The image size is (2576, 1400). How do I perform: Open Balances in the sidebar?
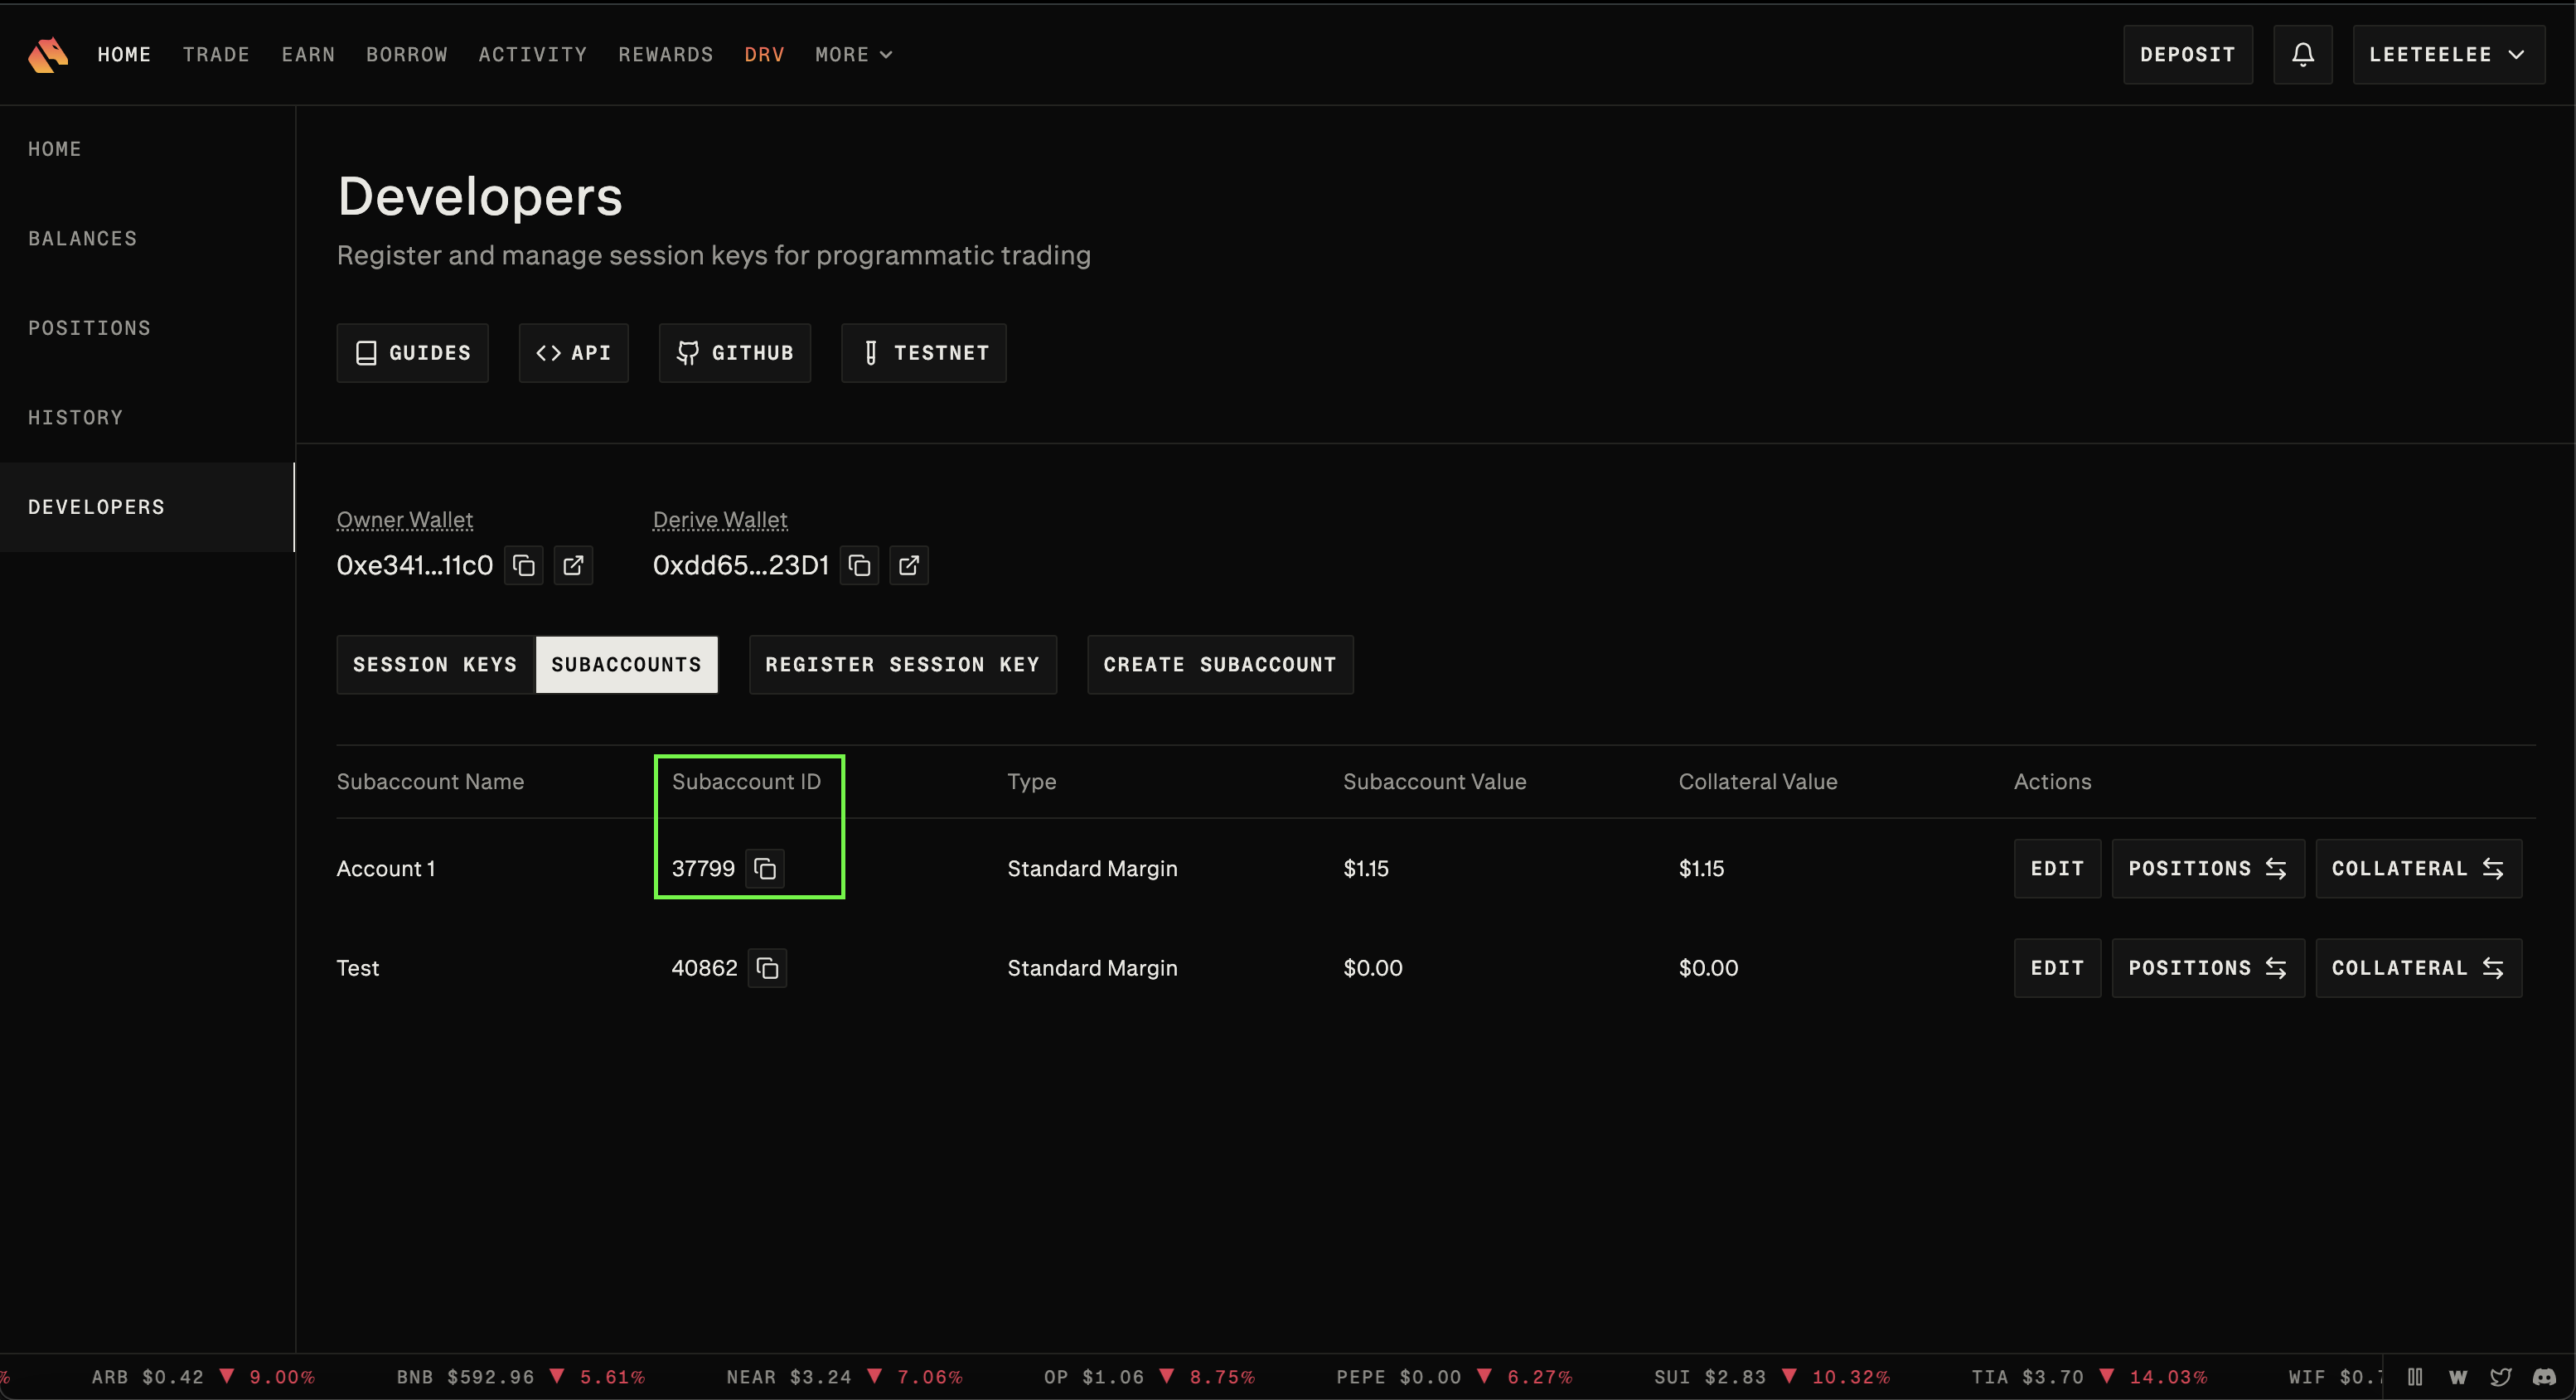pyautogui.click(x=83, y=239)
